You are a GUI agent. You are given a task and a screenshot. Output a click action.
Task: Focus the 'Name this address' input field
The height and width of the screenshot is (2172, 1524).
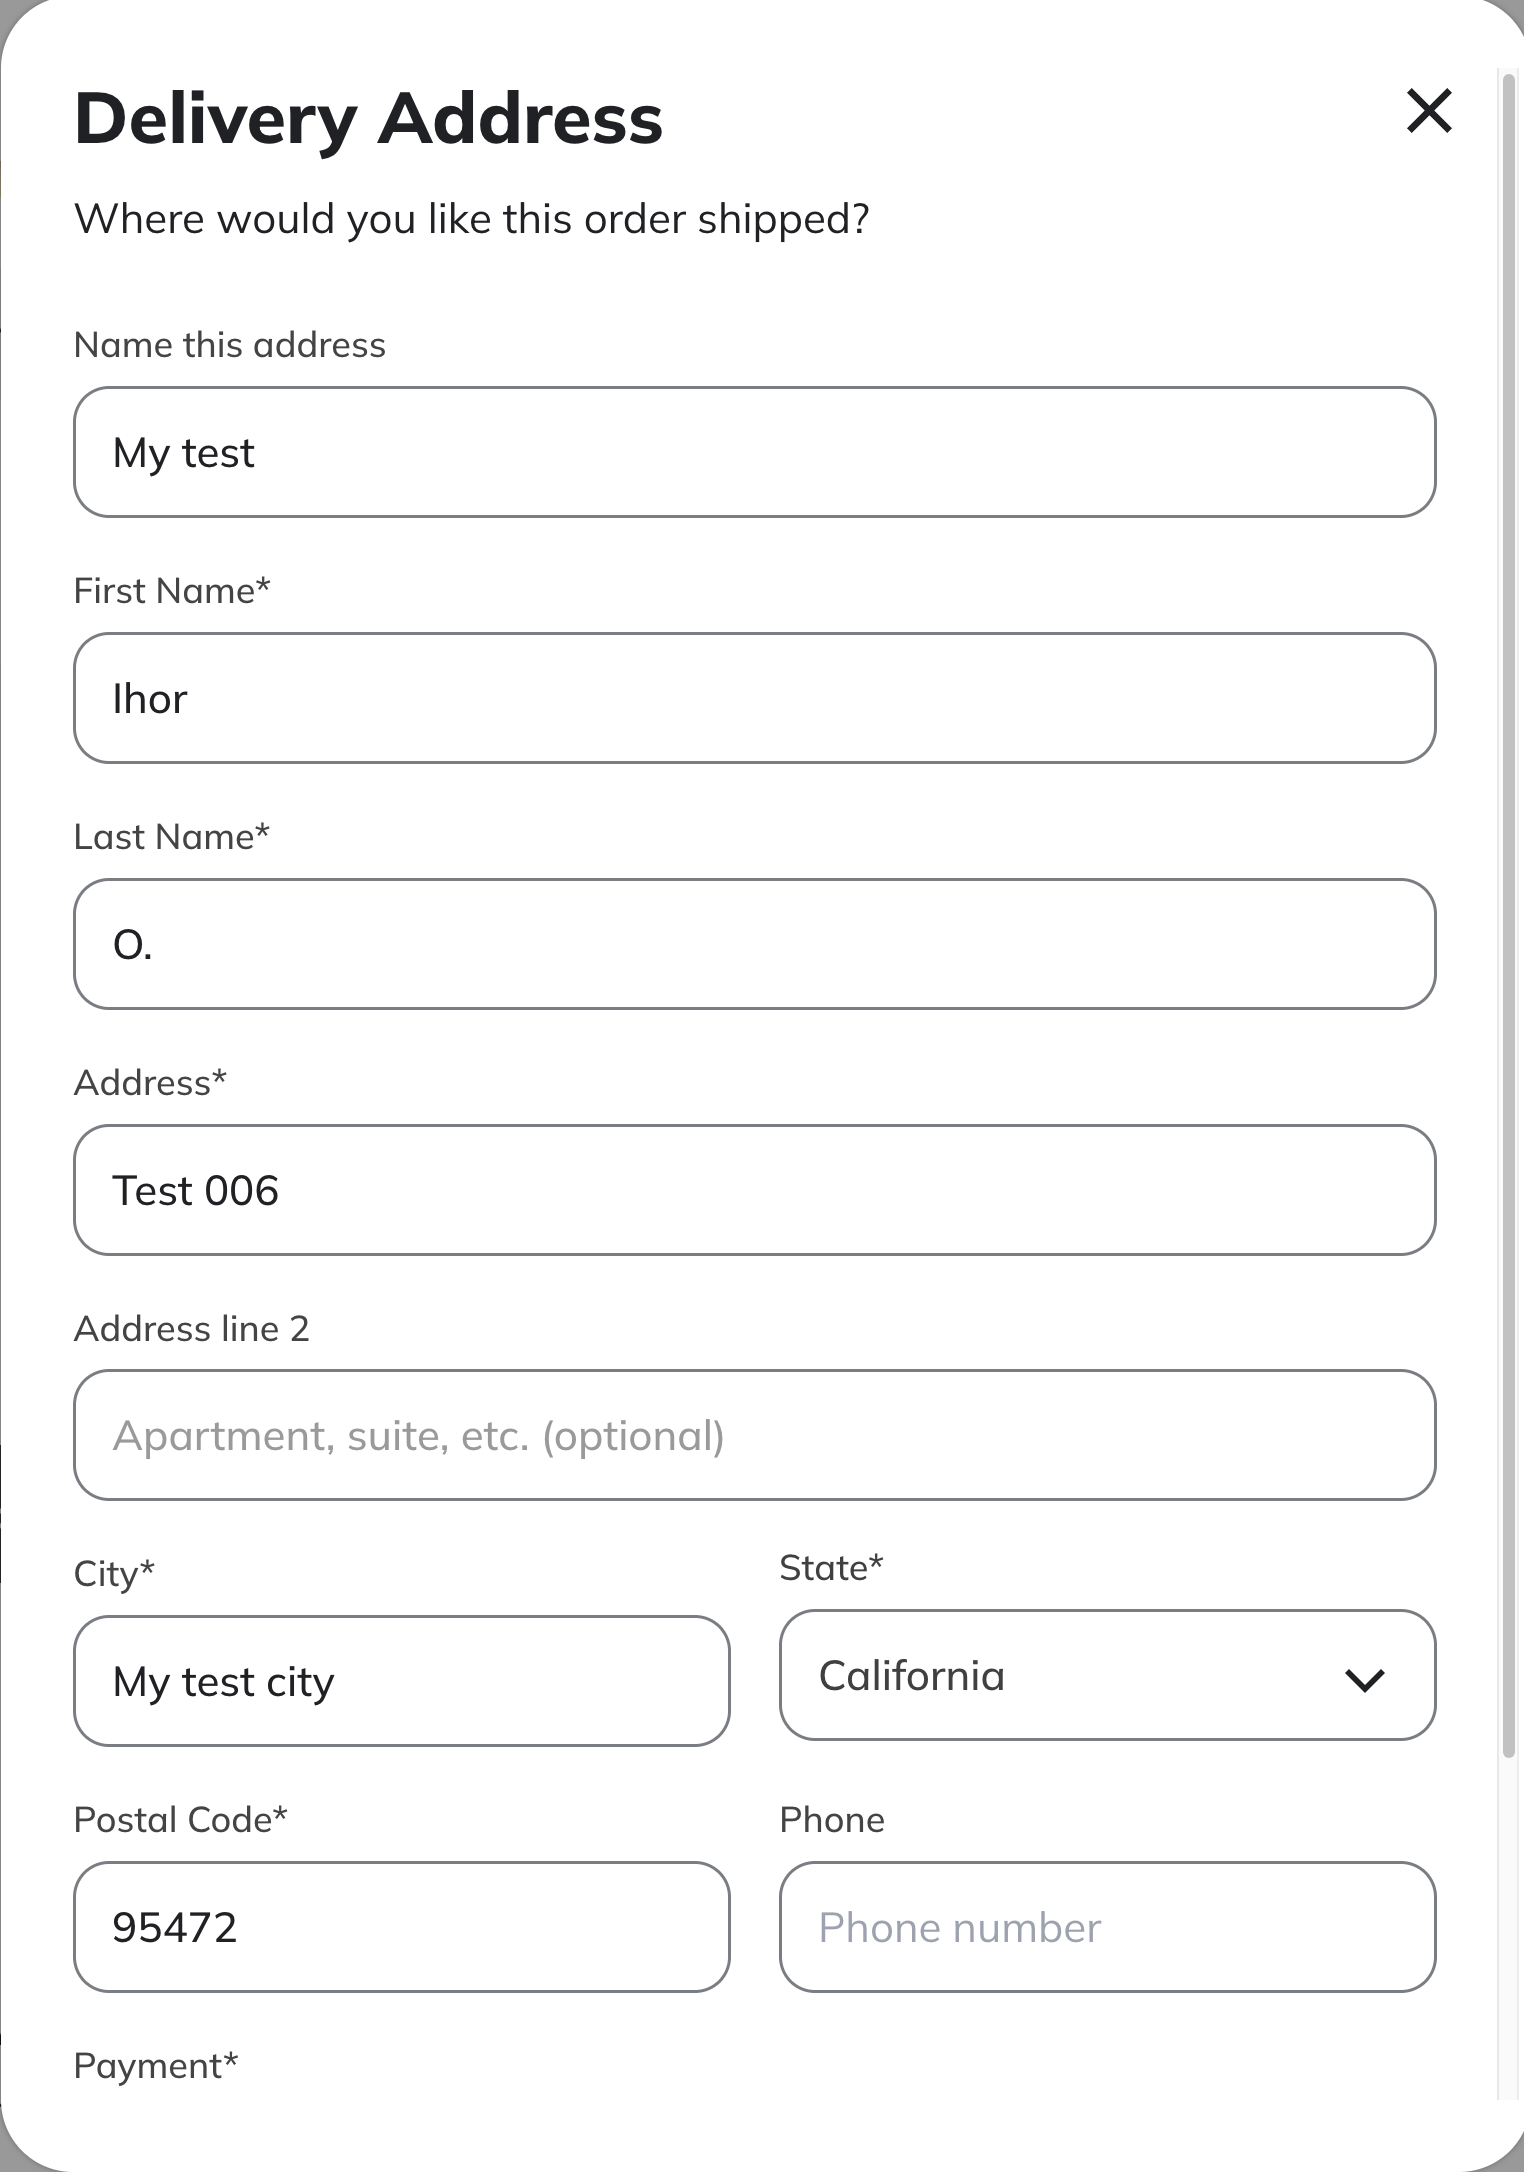(x=755, y=452)
